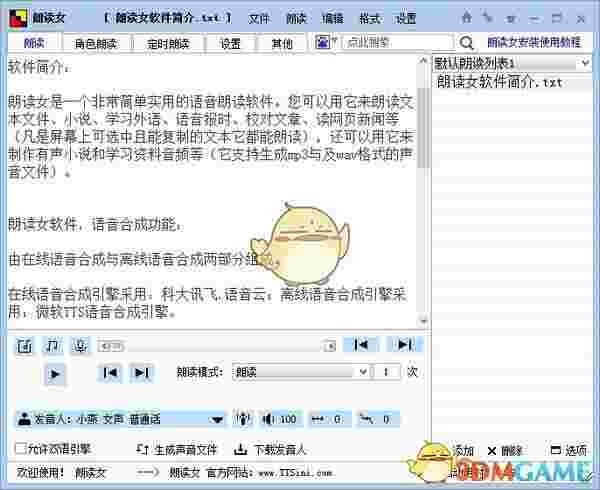This screenshot has width=600, height=490.
Task: Open the 设置 tab below the title bar
Action: tap(230, 44)
